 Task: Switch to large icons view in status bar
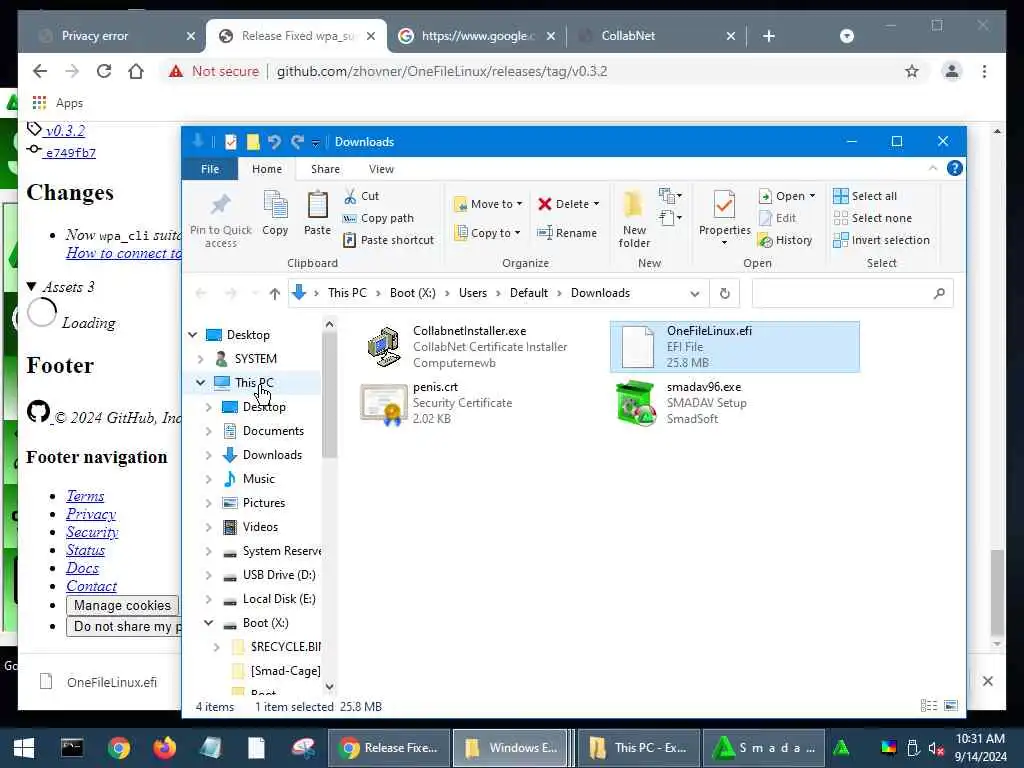[x=951, y=706]
